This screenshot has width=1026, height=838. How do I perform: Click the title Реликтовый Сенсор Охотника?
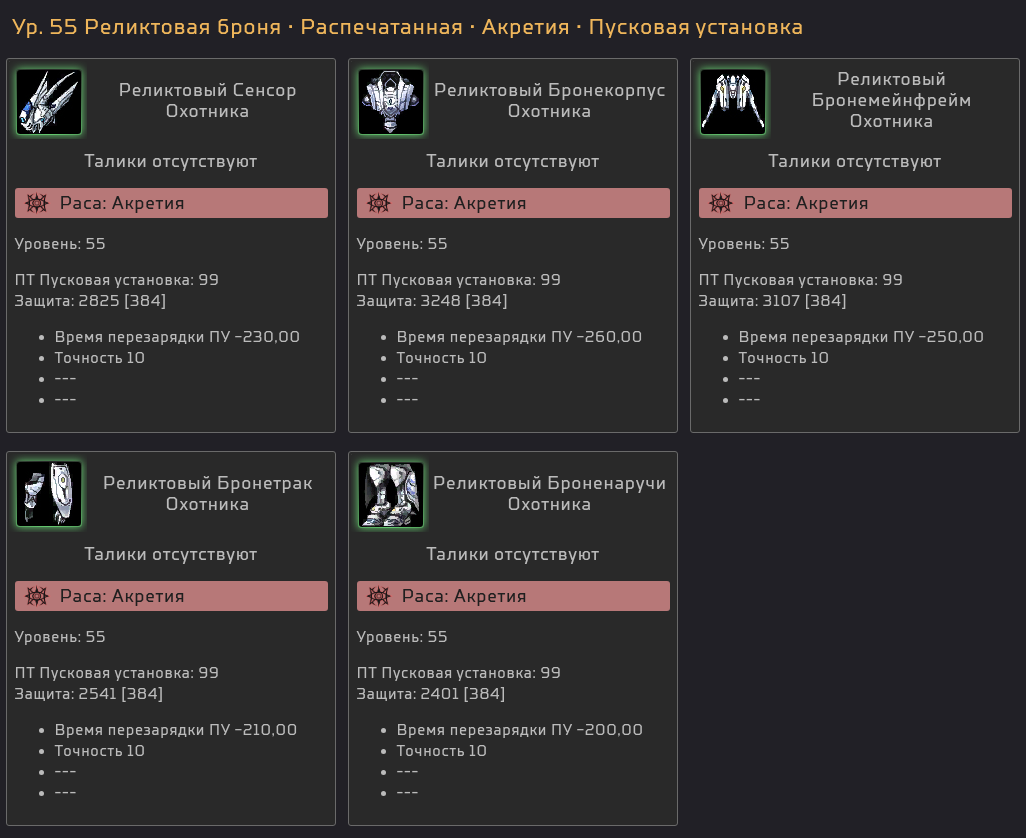click(207, 100)
